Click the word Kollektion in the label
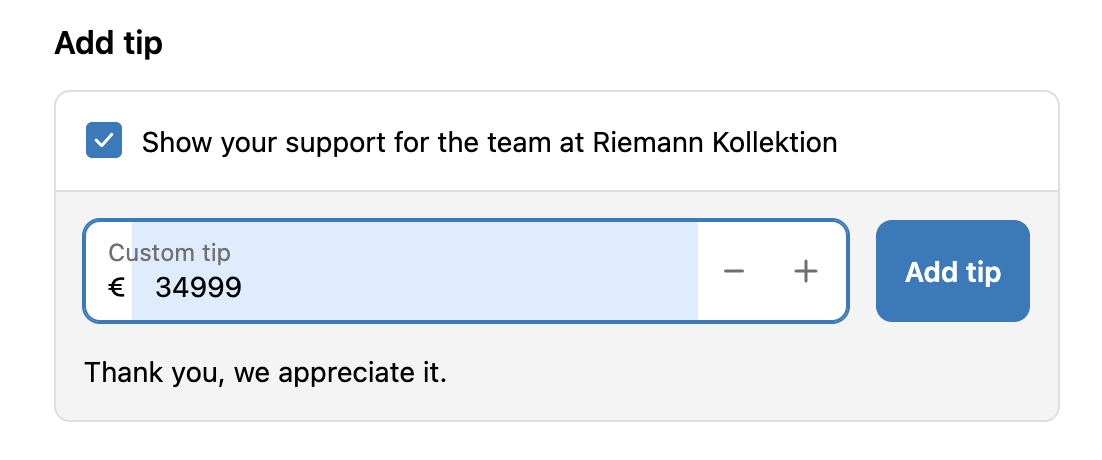Viewport: 1102px width, 460px height. (775, 142)
